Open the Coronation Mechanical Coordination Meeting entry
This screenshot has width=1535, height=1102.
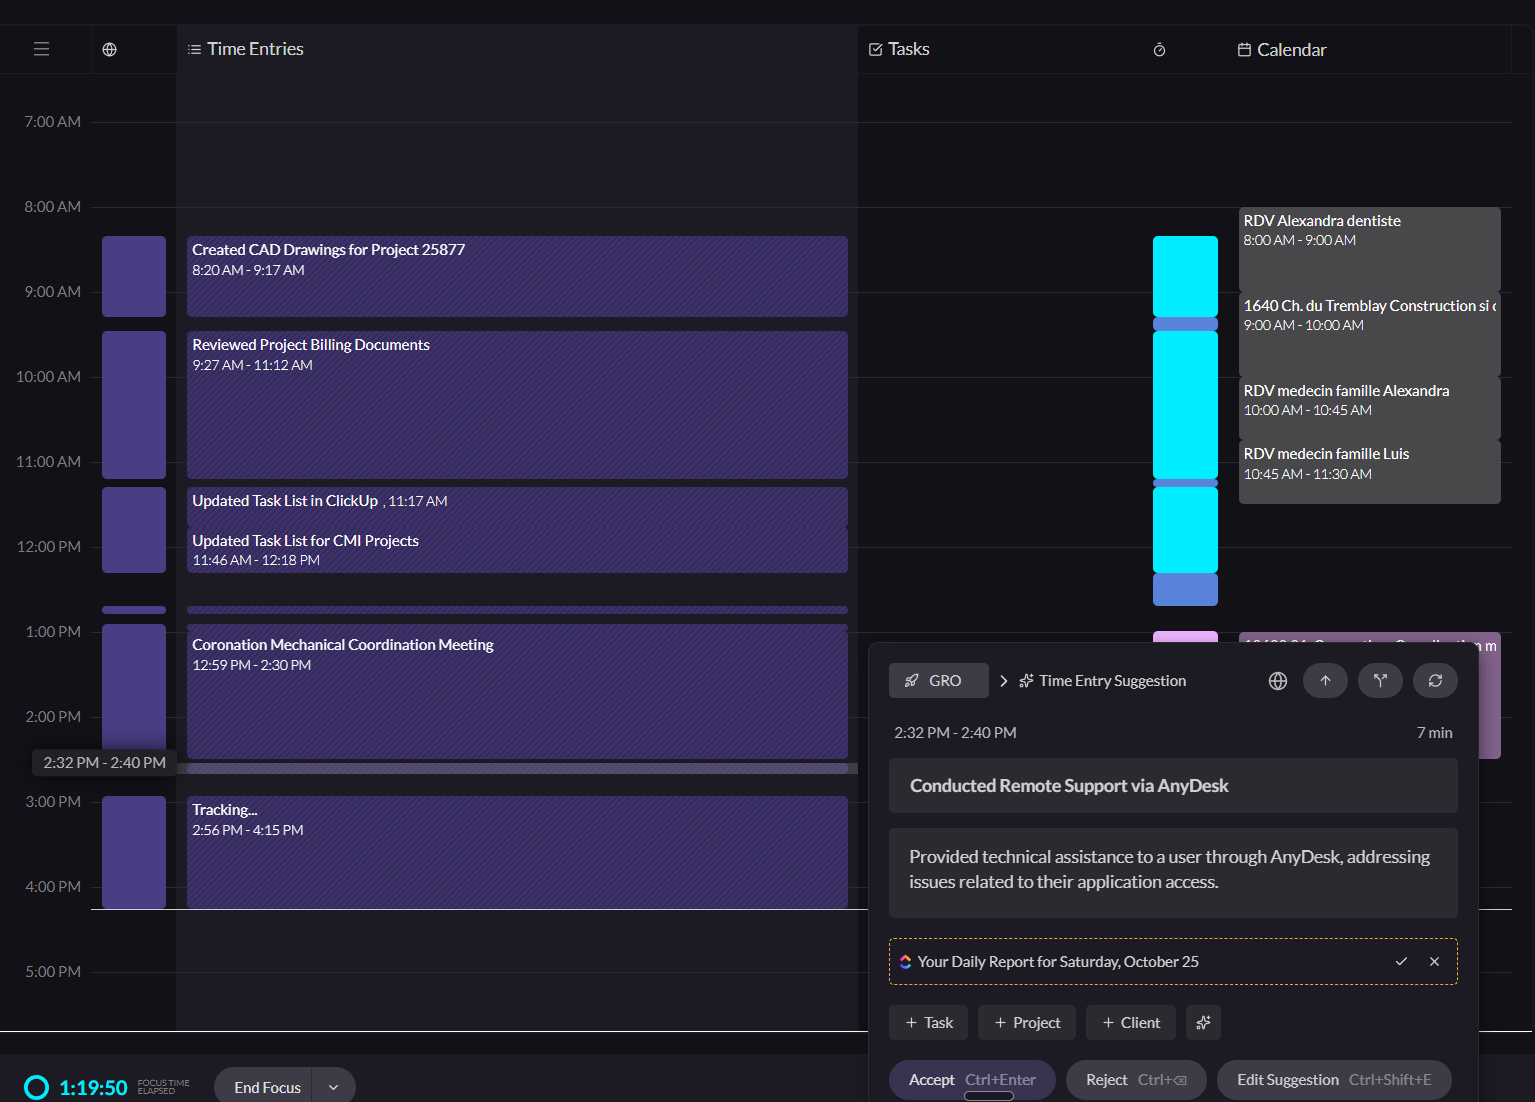pos(516,690)
